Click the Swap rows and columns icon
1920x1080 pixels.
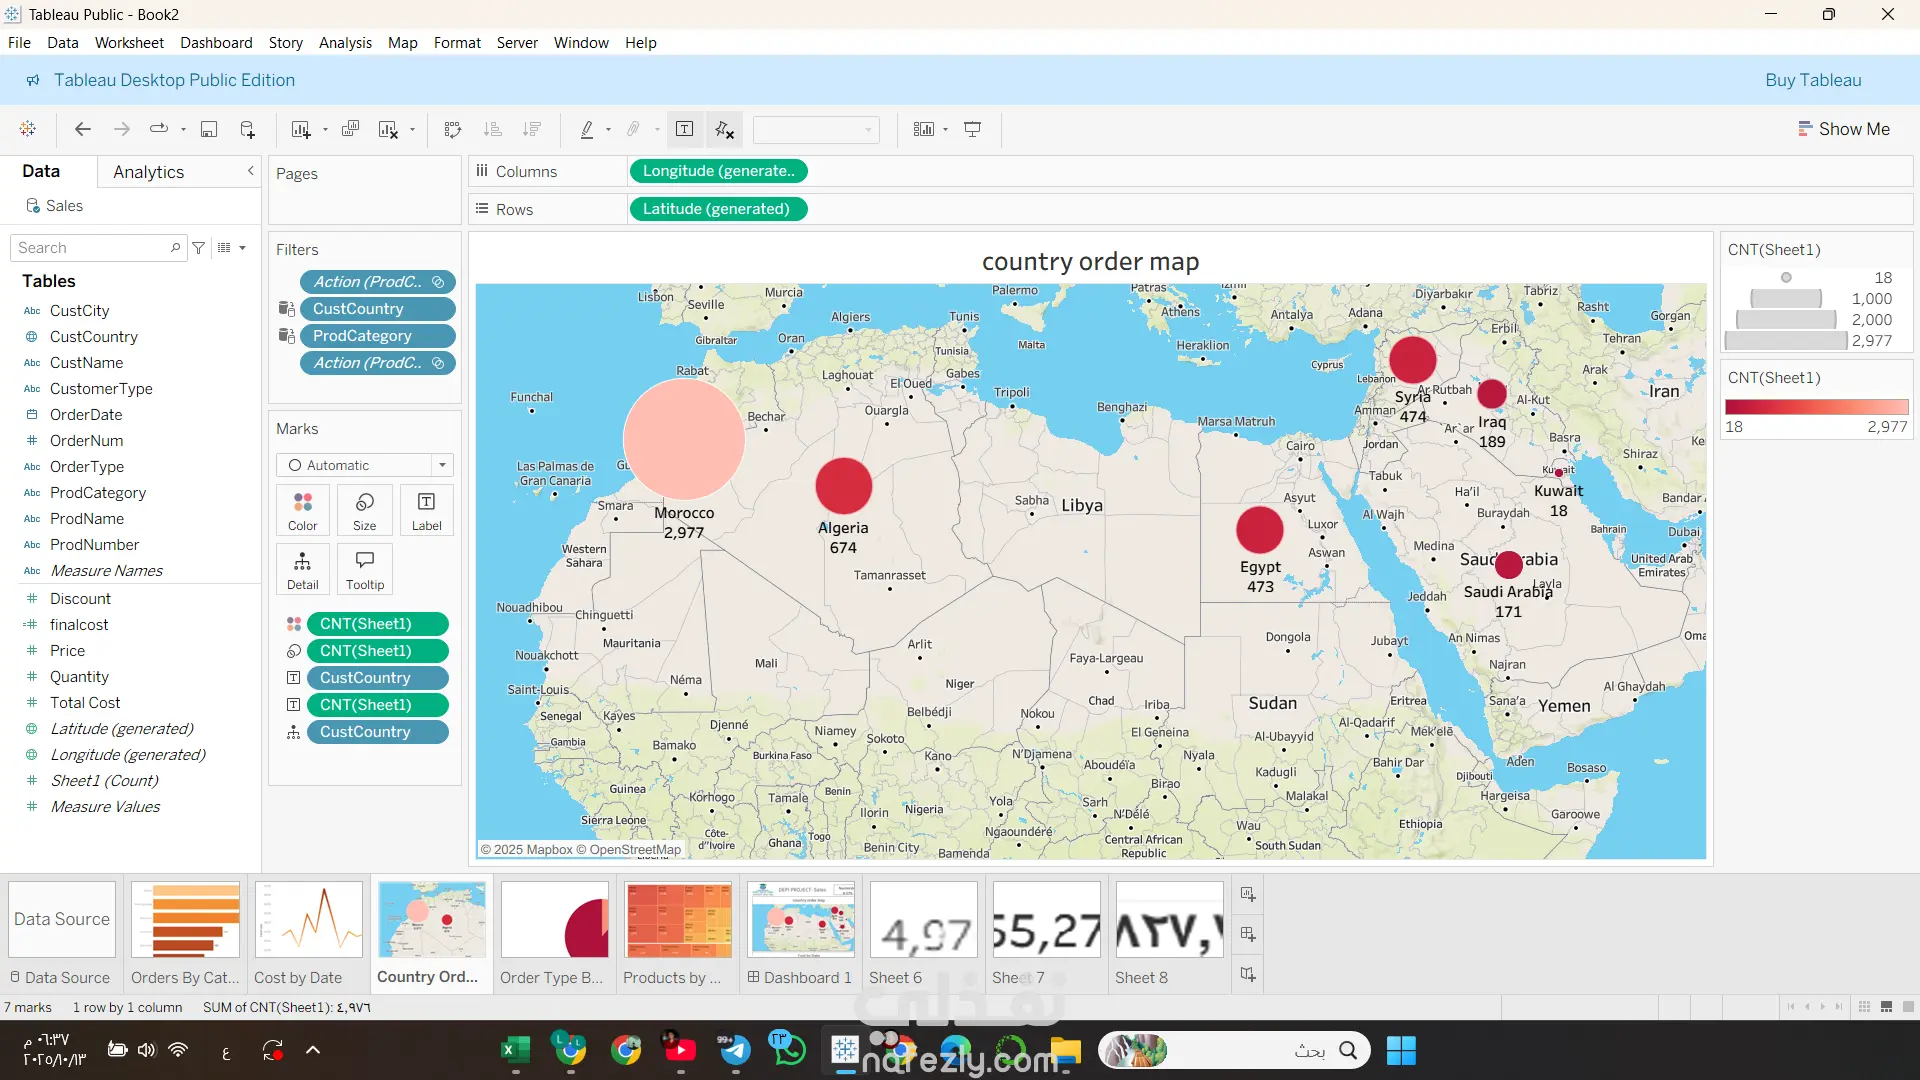point(453,129)
